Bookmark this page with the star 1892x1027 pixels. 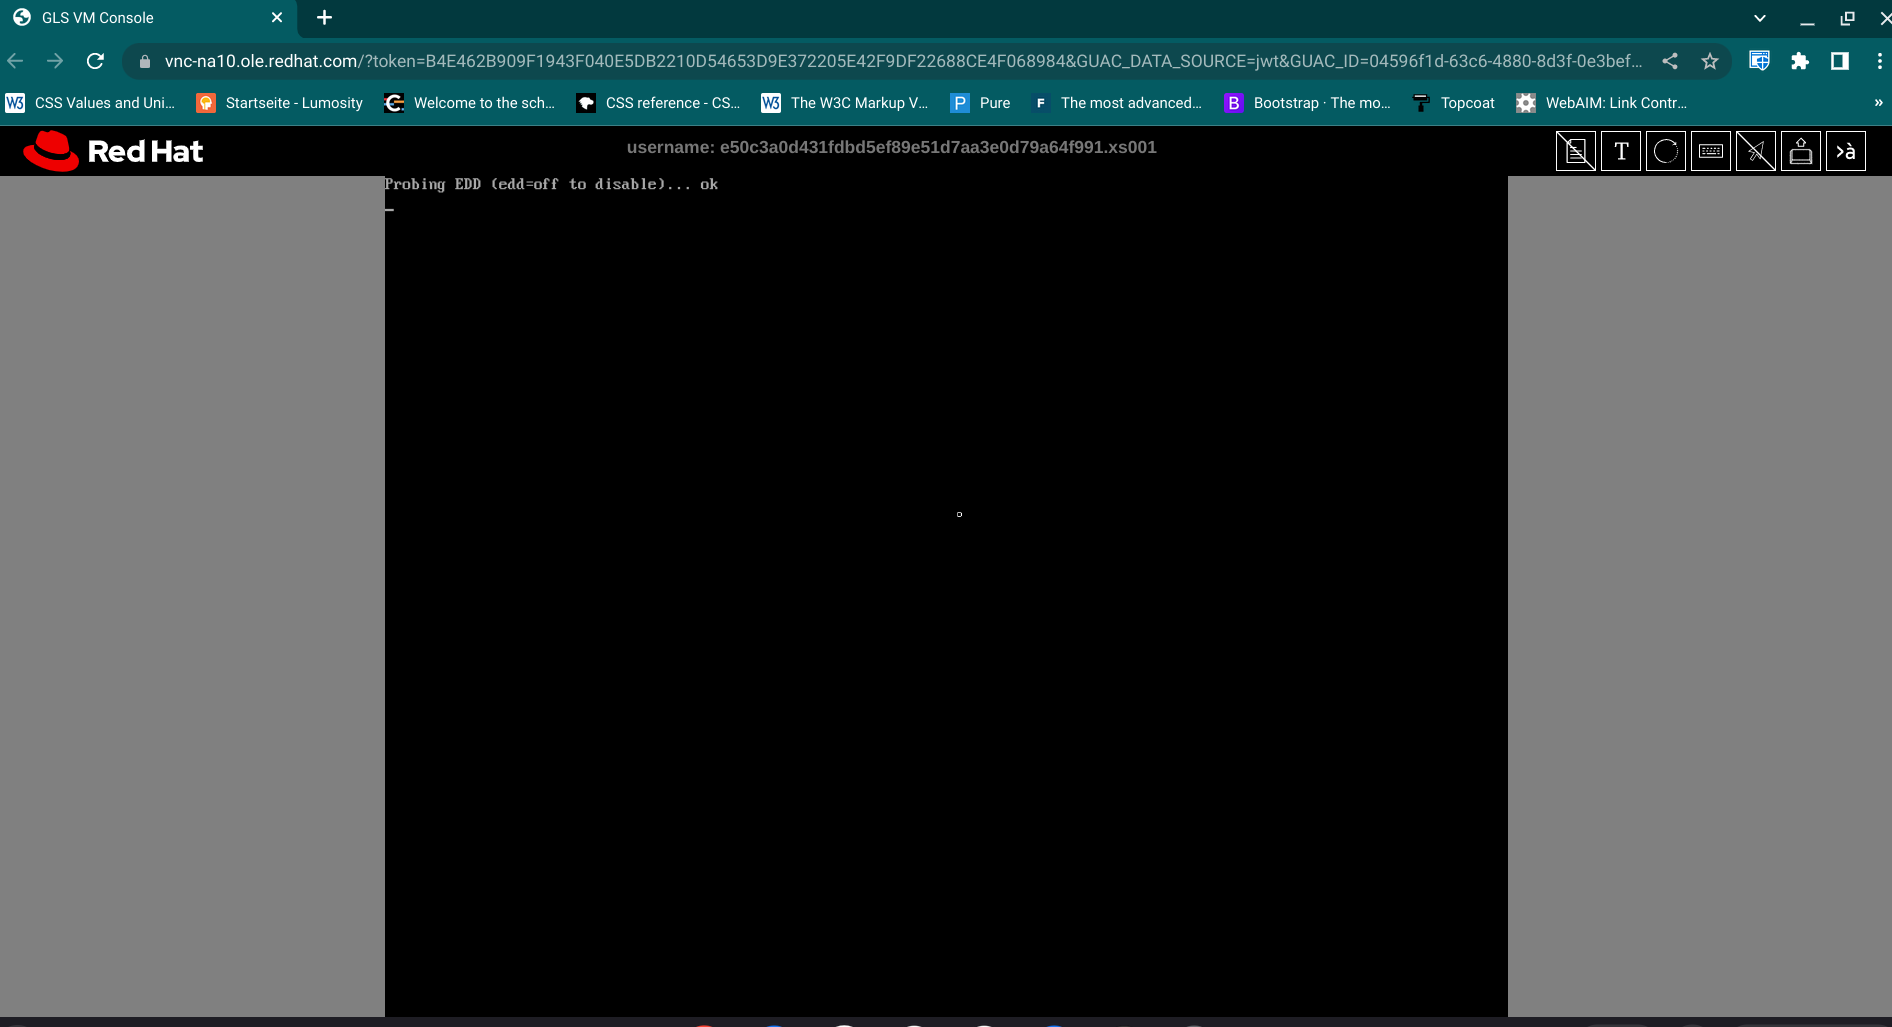1710,61
